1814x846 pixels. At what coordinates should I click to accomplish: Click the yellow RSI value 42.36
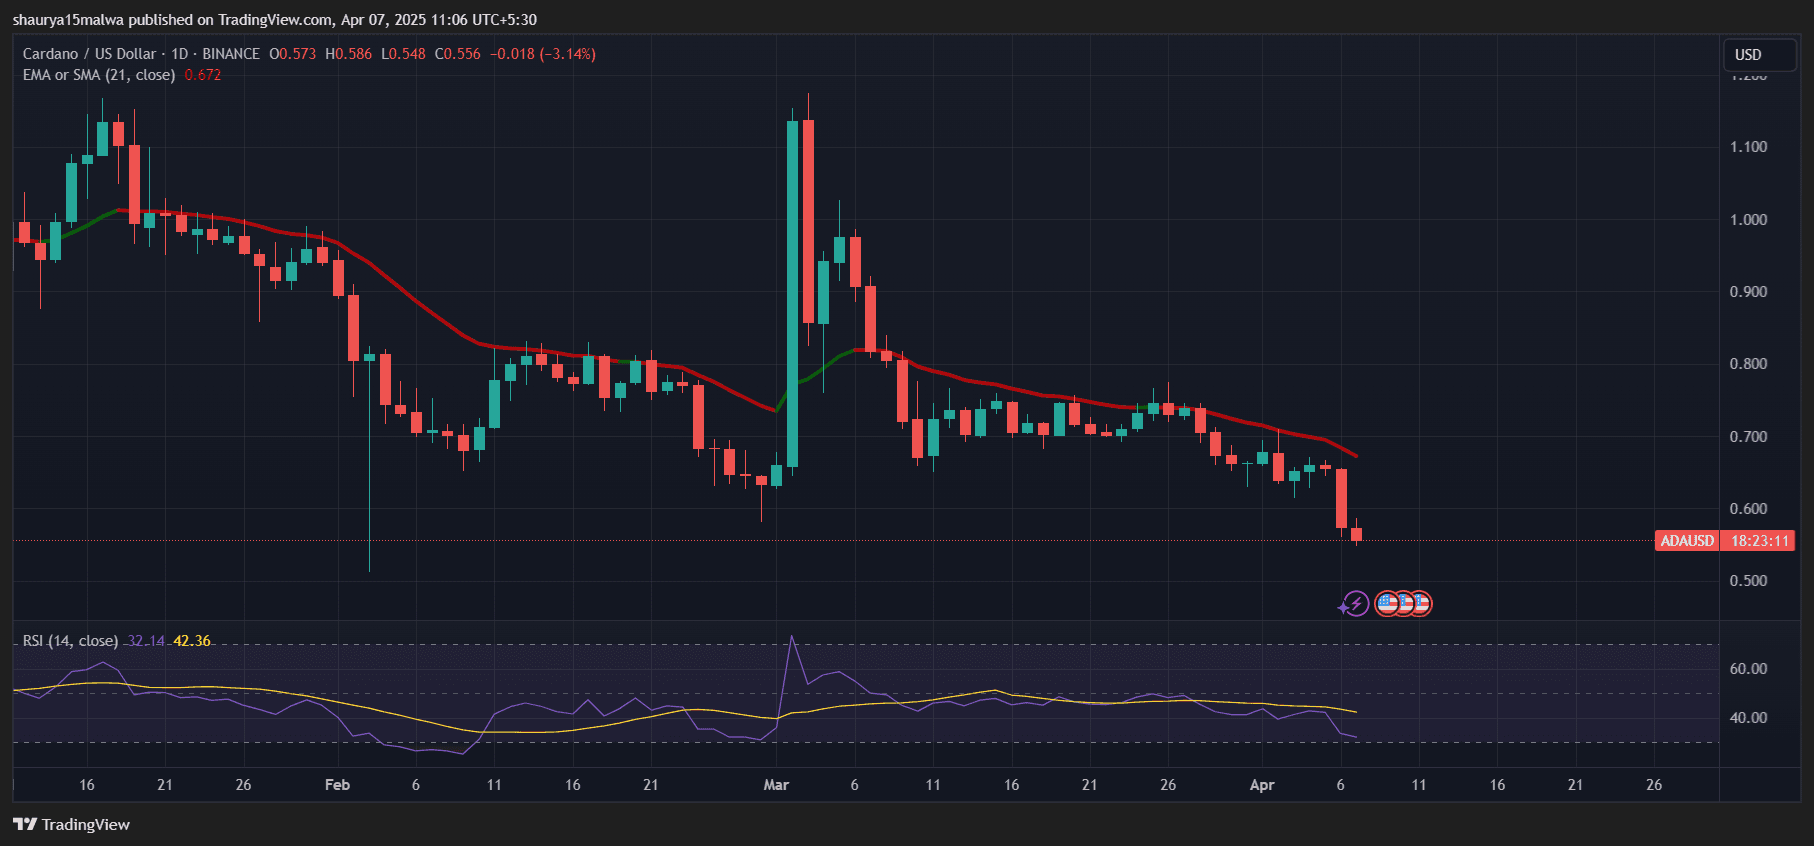pyautogui.click(x=192, y=641)
